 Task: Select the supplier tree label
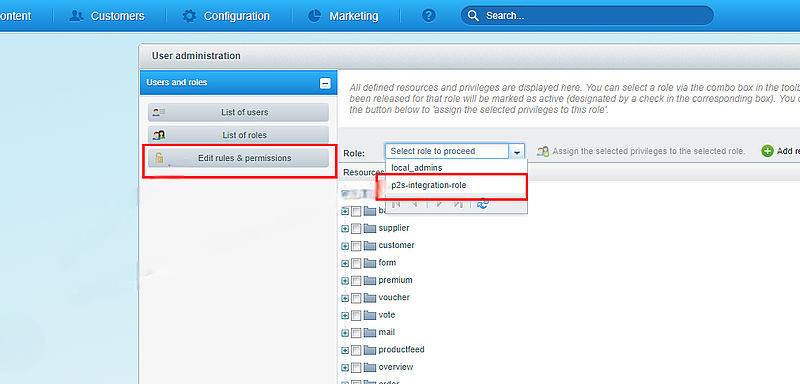(x=394, y=228)
